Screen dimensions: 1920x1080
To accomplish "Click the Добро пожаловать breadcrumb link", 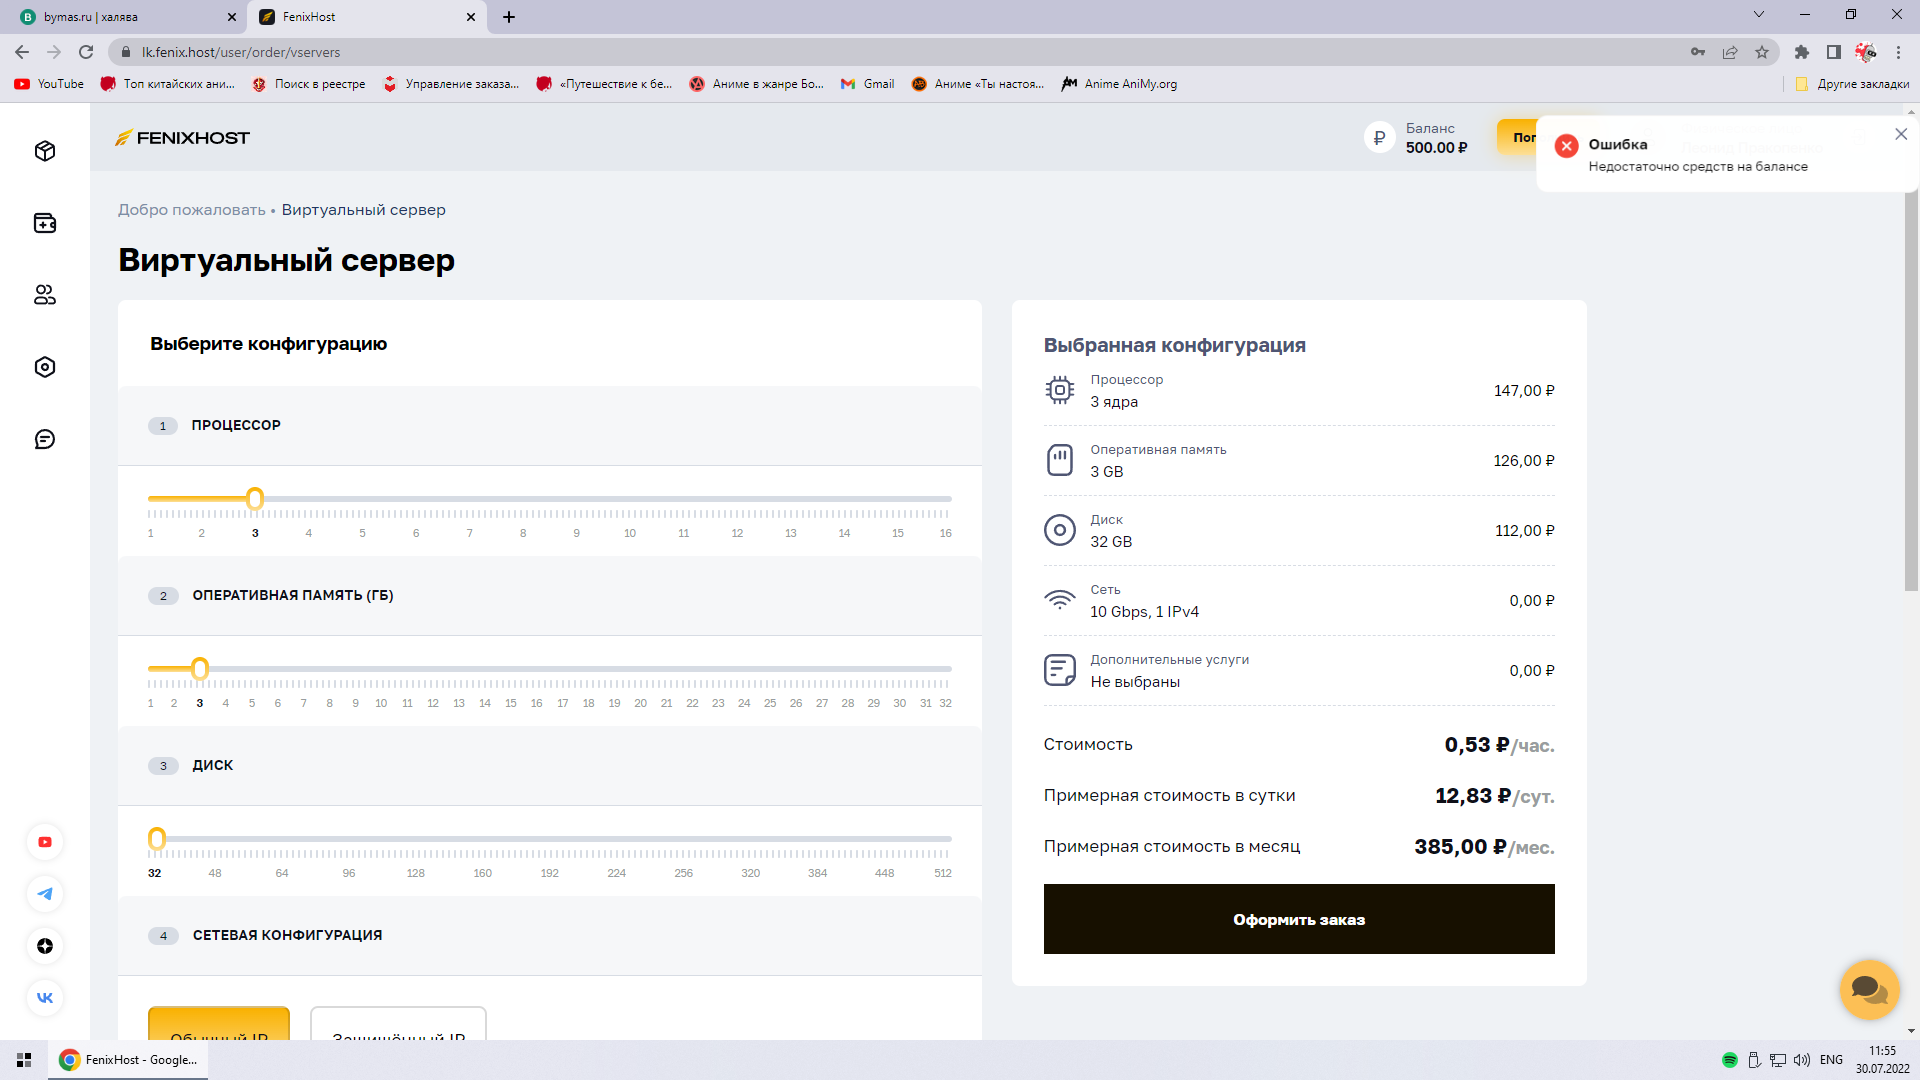I will pos(191,210).
